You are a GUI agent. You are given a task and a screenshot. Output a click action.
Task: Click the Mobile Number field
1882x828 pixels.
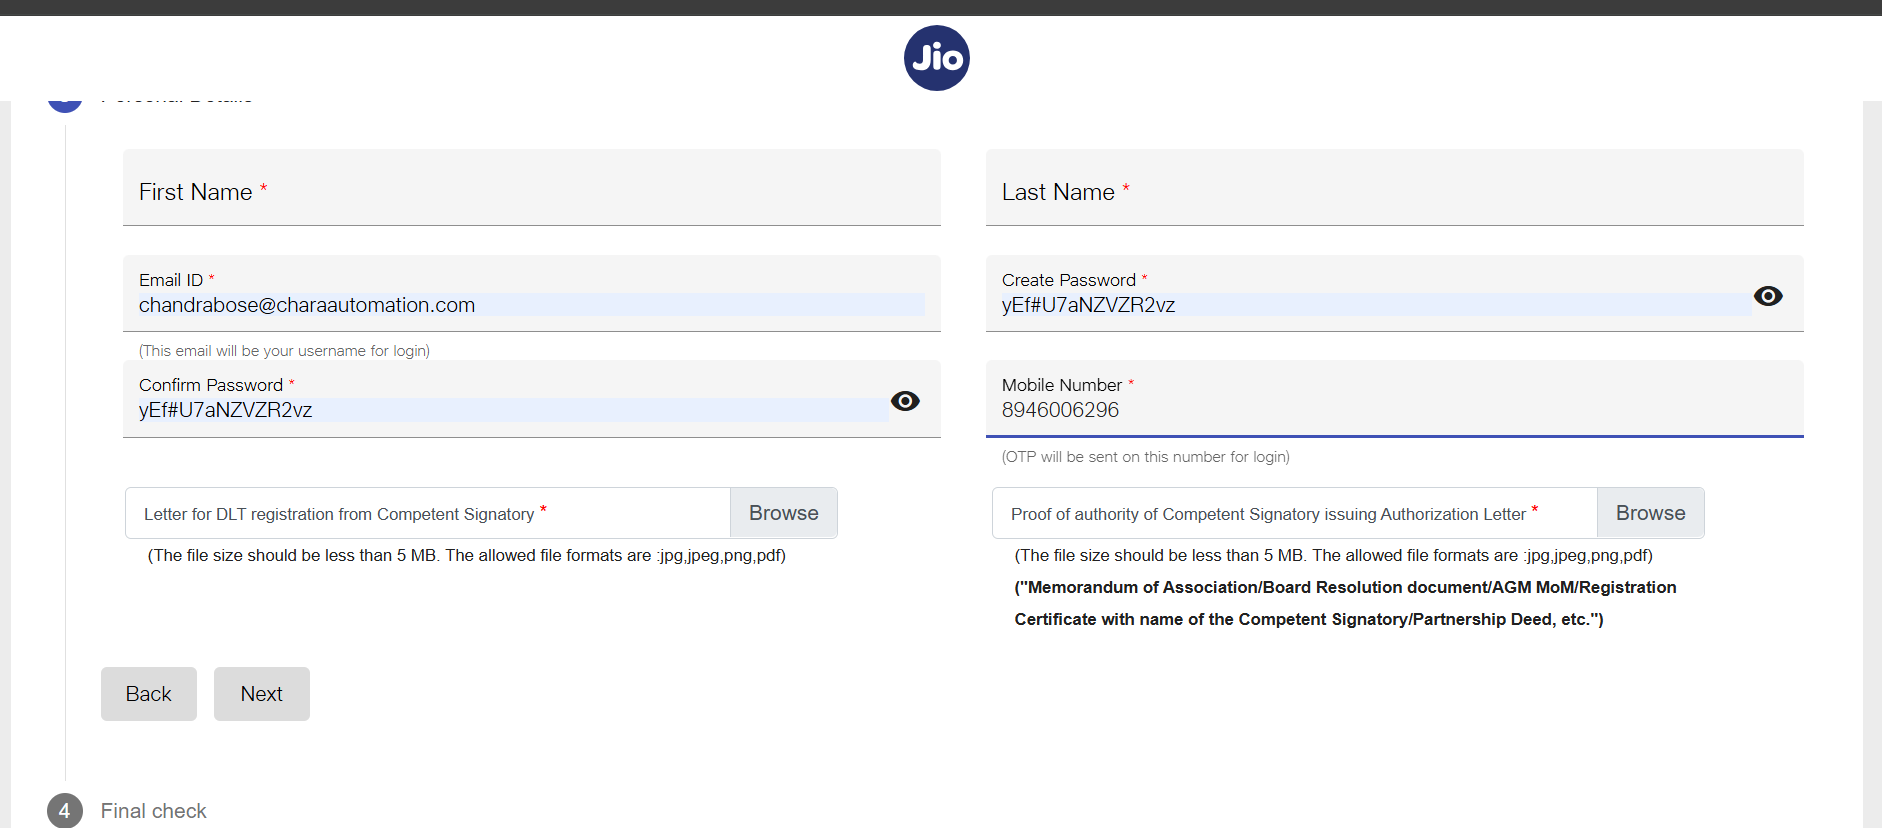1394,410
